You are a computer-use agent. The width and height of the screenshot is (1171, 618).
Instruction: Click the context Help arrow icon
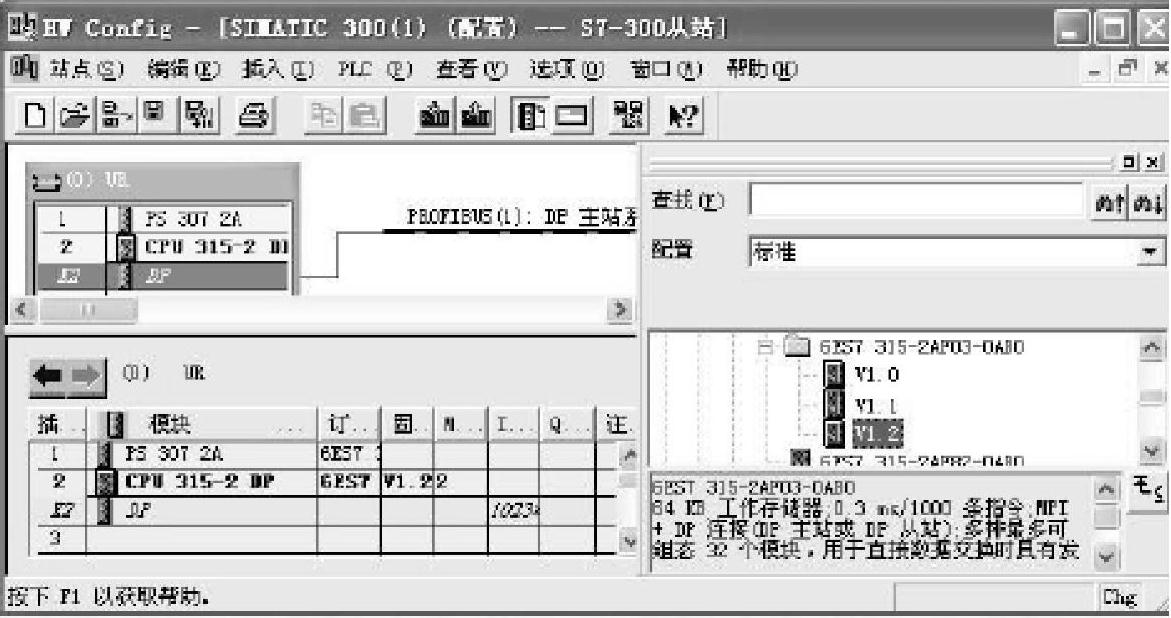pyautogui.click(x=683, y=116)
